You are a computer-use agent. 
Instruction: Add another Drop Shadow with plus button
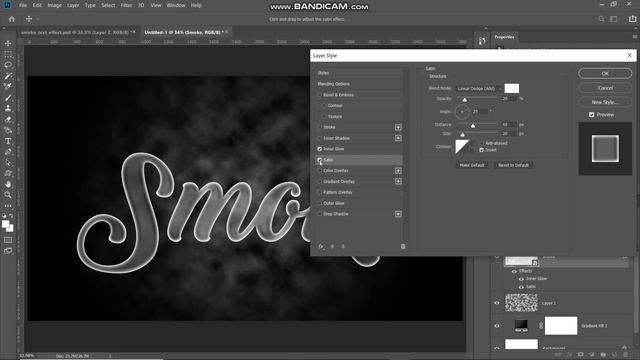(x=398, y=214)
